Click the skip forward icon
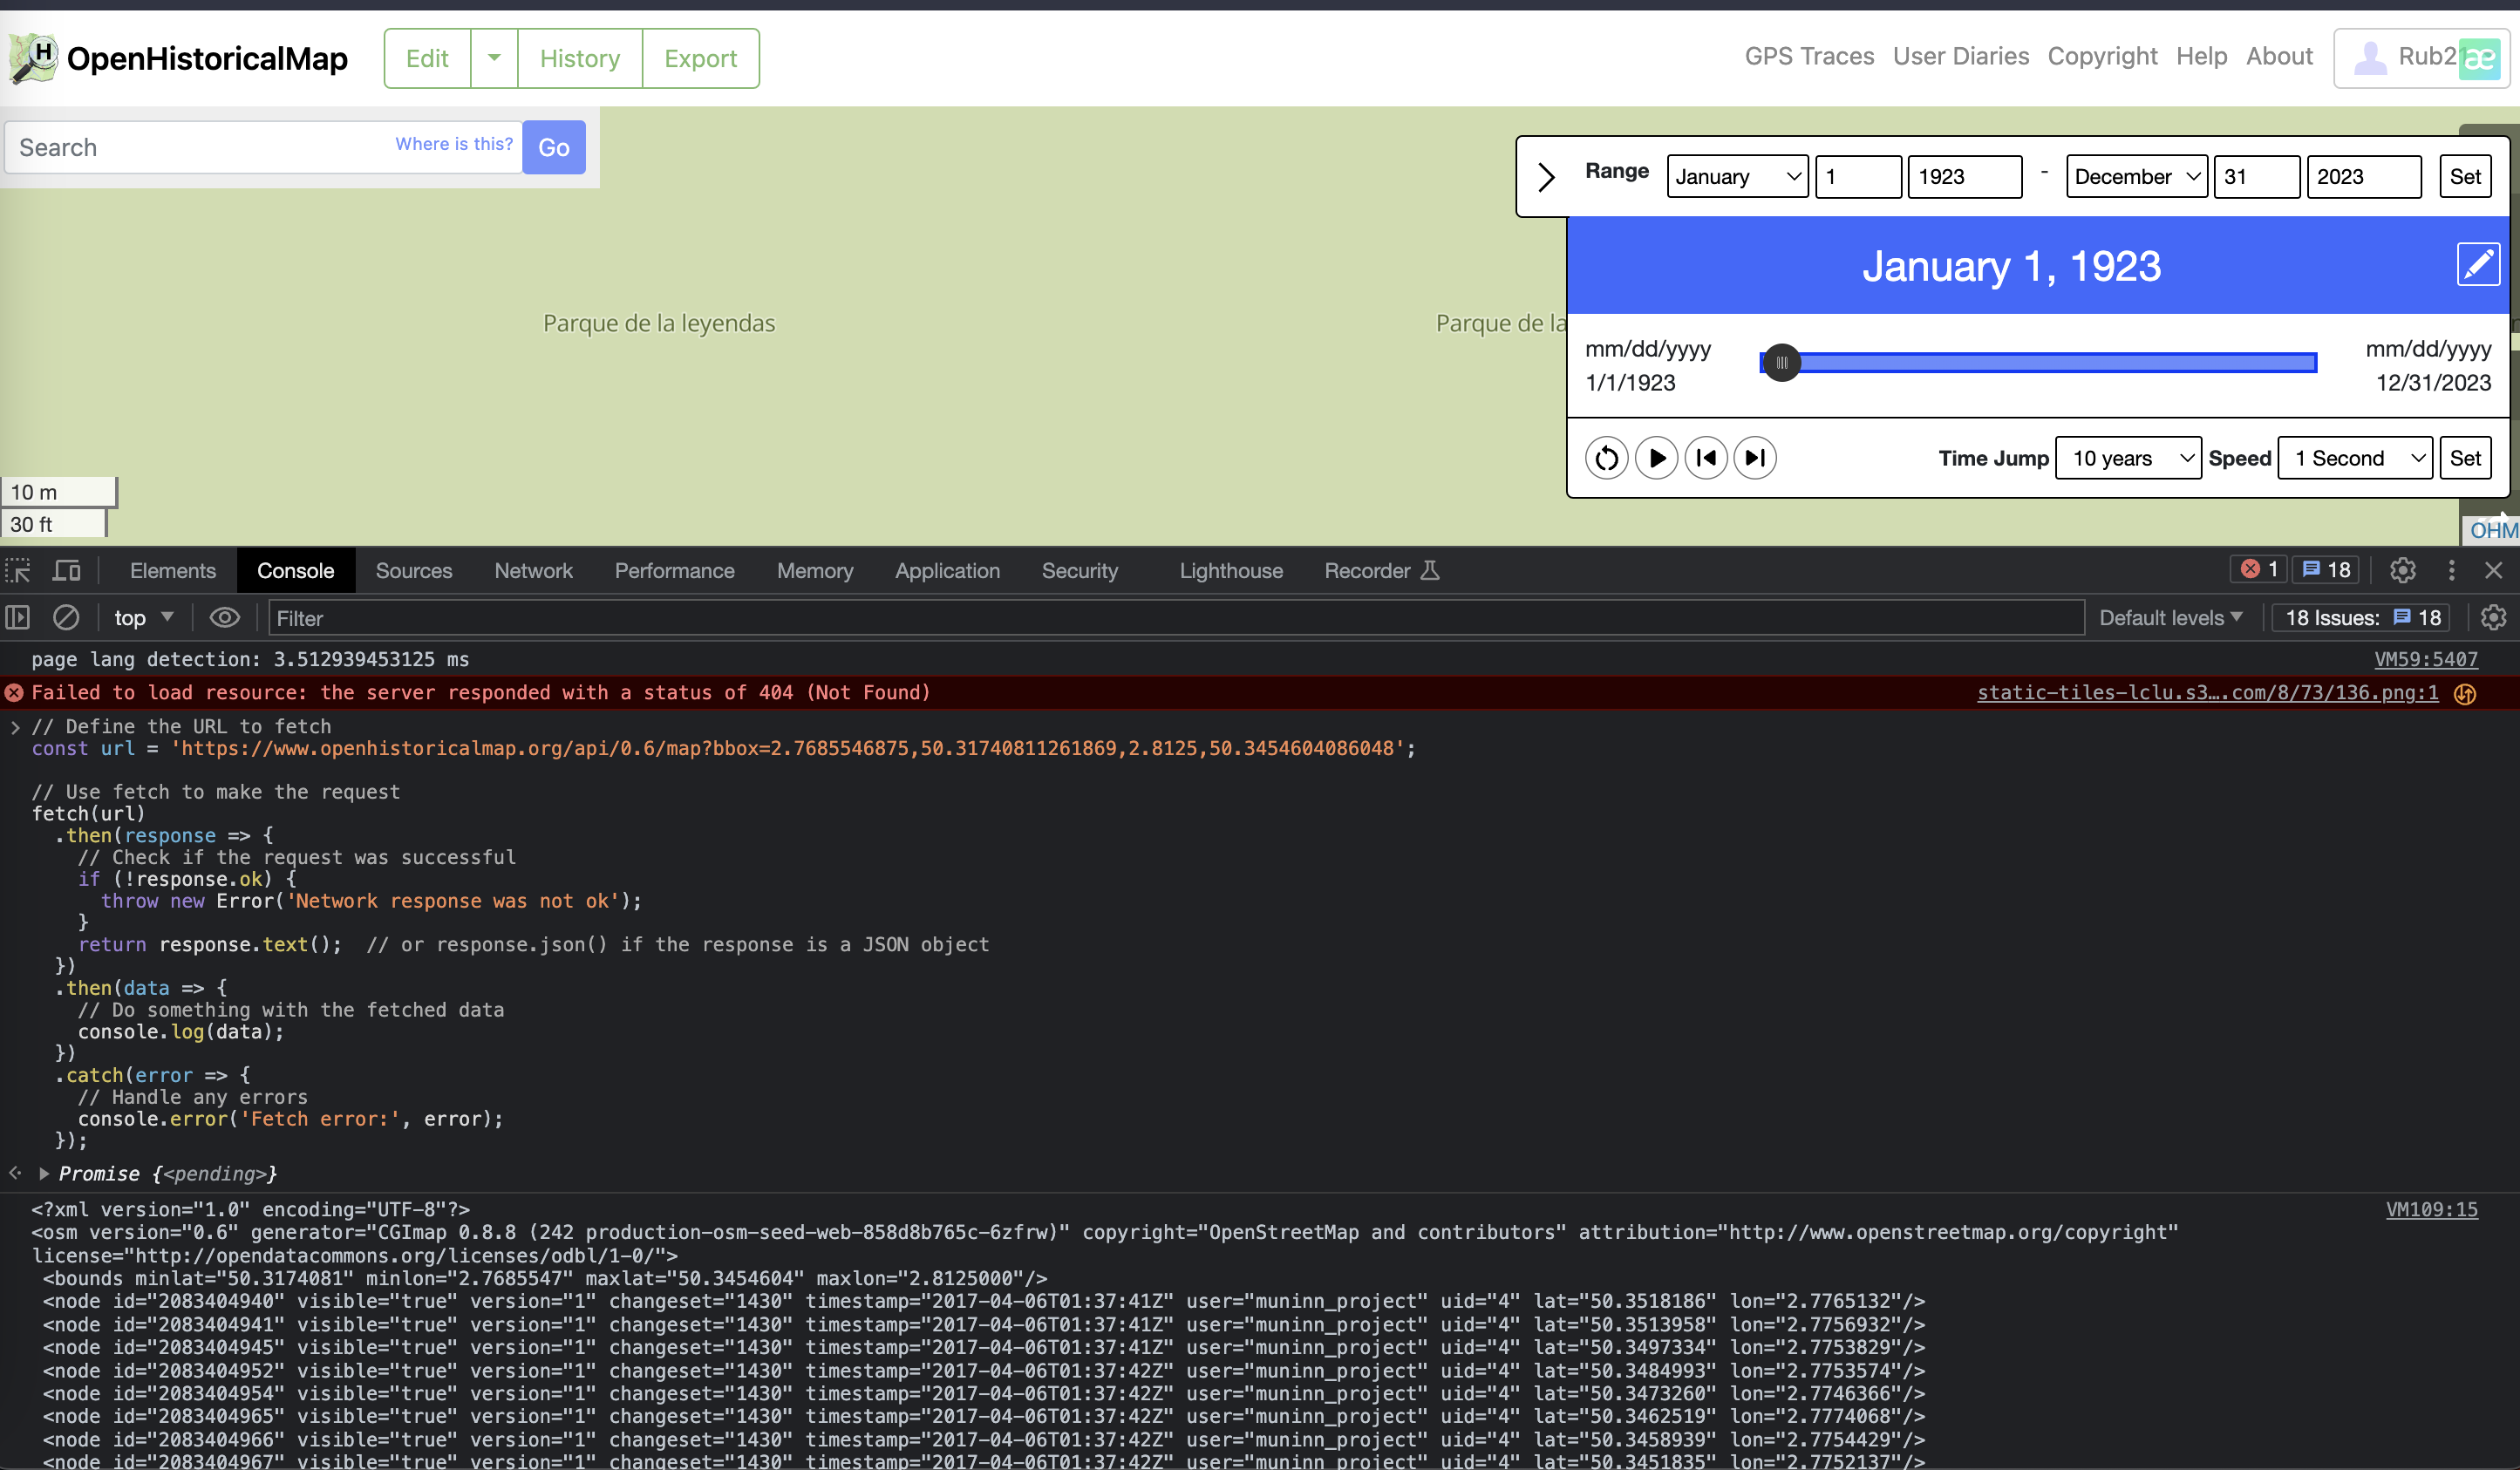 click(x=1755, y=458)
